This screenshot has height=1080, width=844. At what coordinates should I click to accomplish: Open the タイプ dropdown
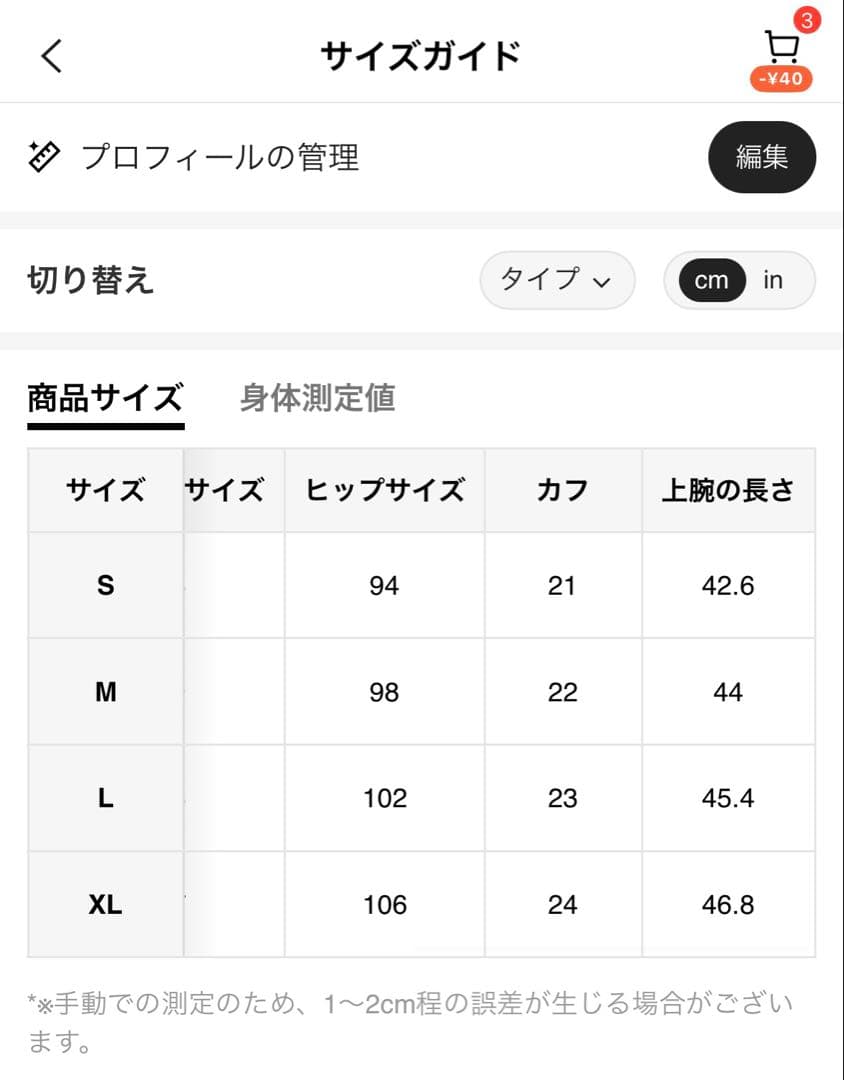[557, 281]
